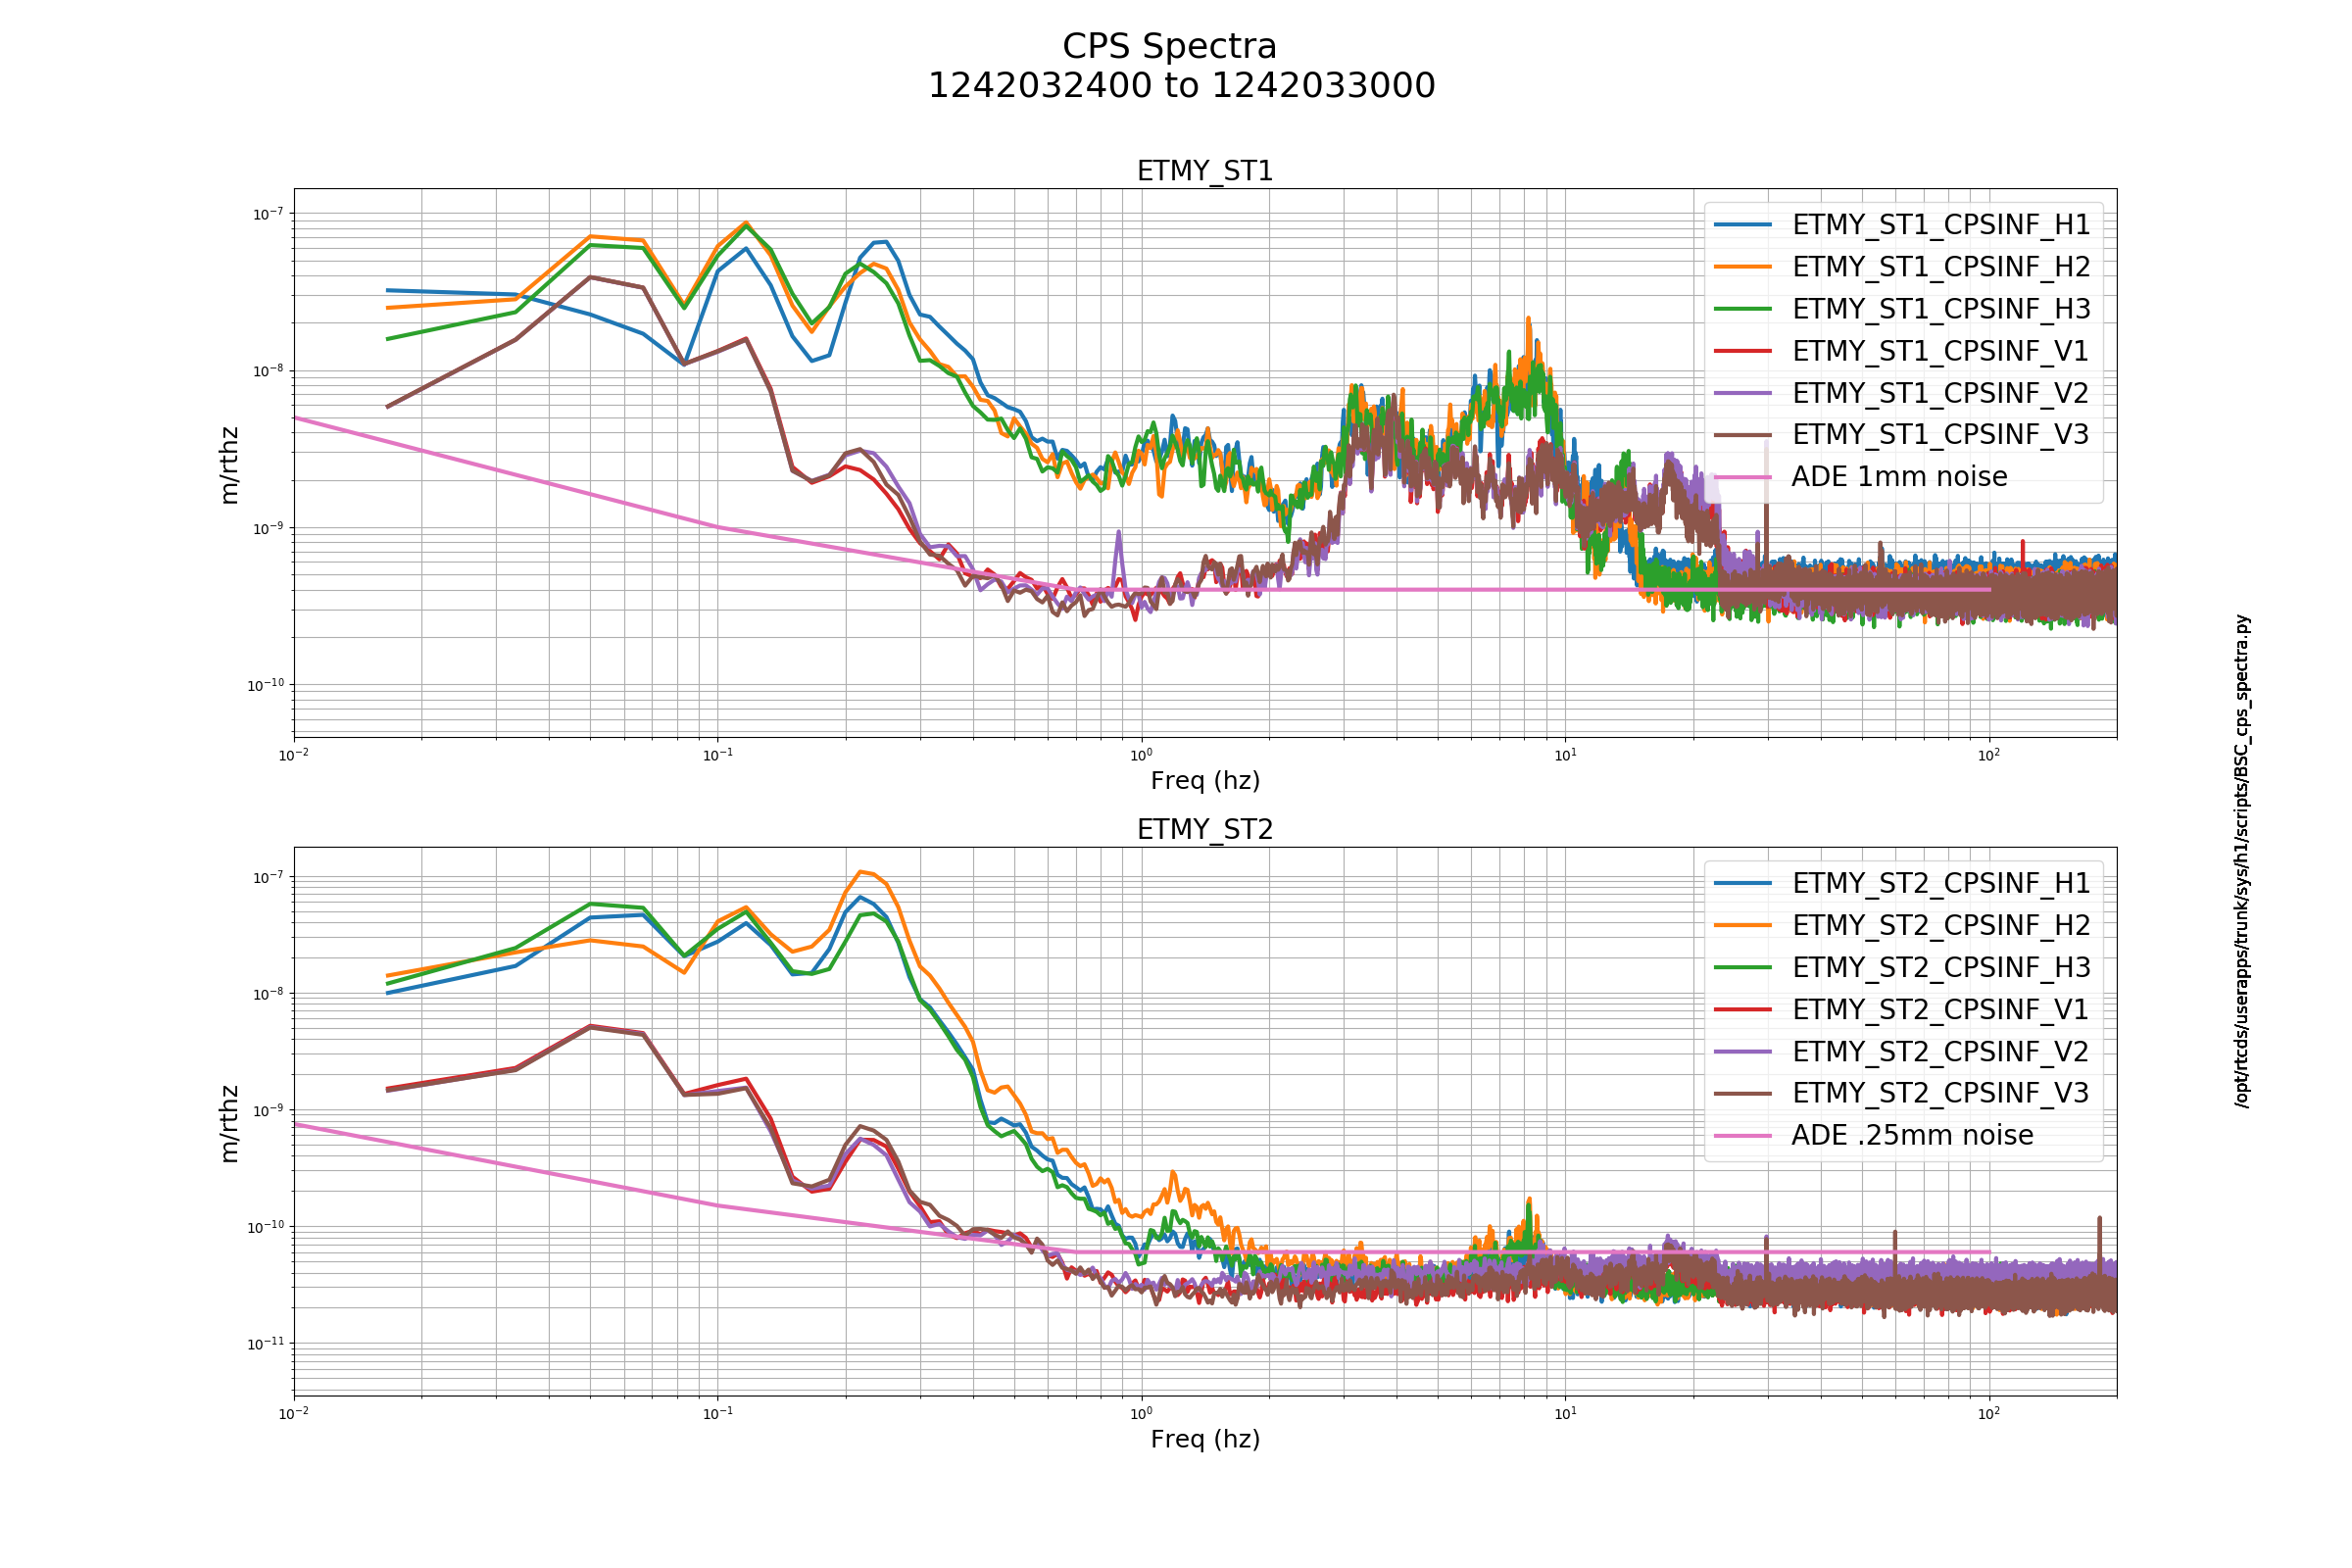
Task: Click the 10⁻⁷ y-axis tick on ETMY_ST2 plot
Action: point(268,878)
